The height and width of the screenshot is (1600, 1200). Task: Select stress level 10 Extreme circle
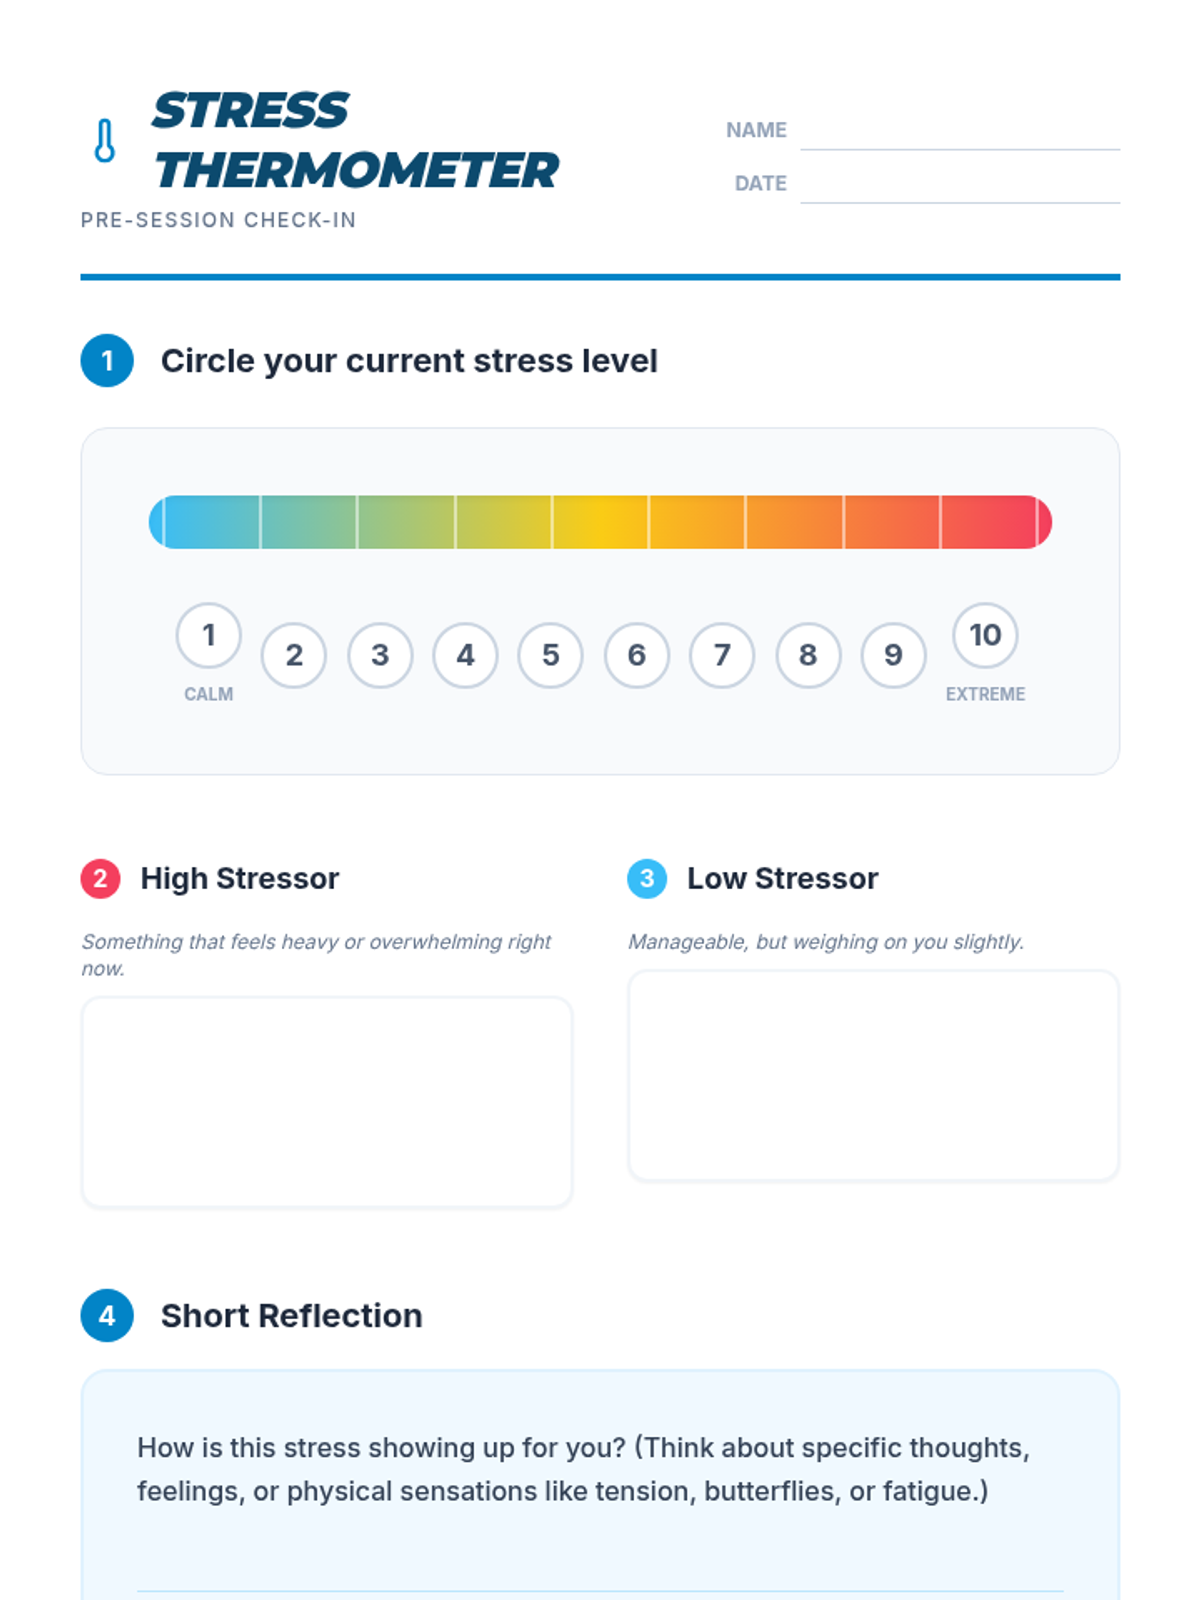pyautogui.click(x=985, y=635)
